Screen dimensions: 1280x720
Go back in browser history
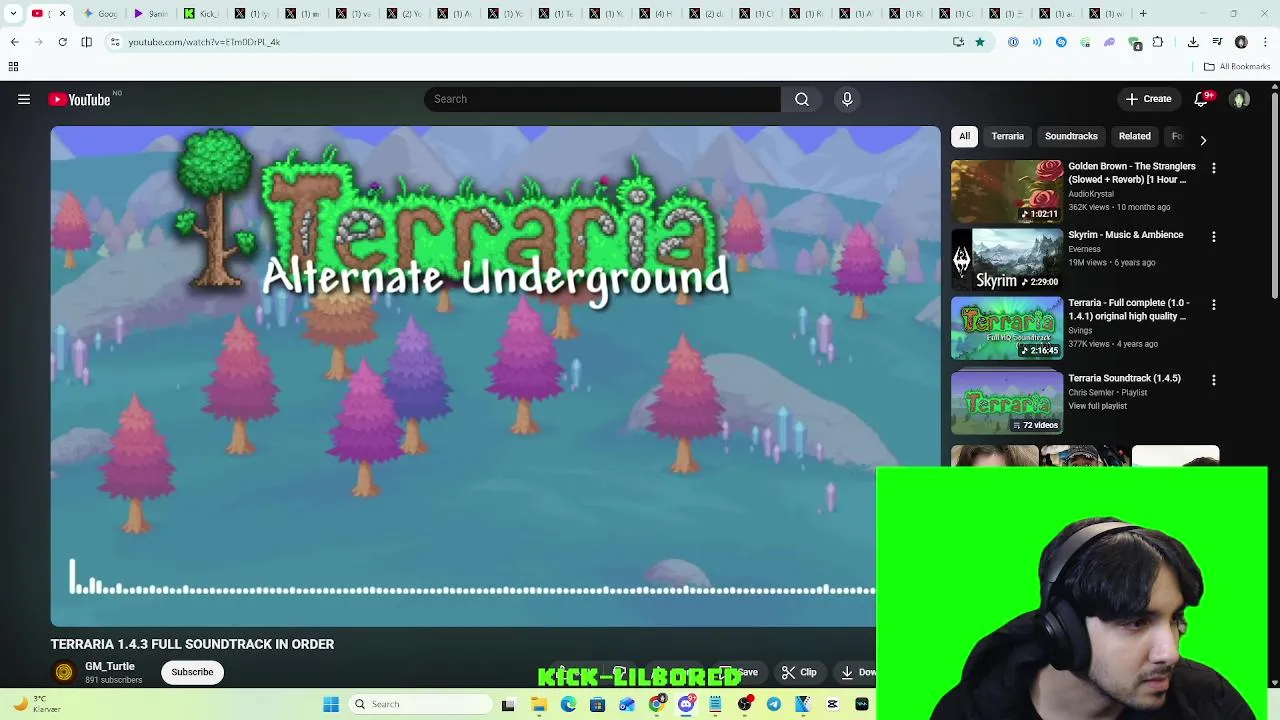tap(14, 42)
